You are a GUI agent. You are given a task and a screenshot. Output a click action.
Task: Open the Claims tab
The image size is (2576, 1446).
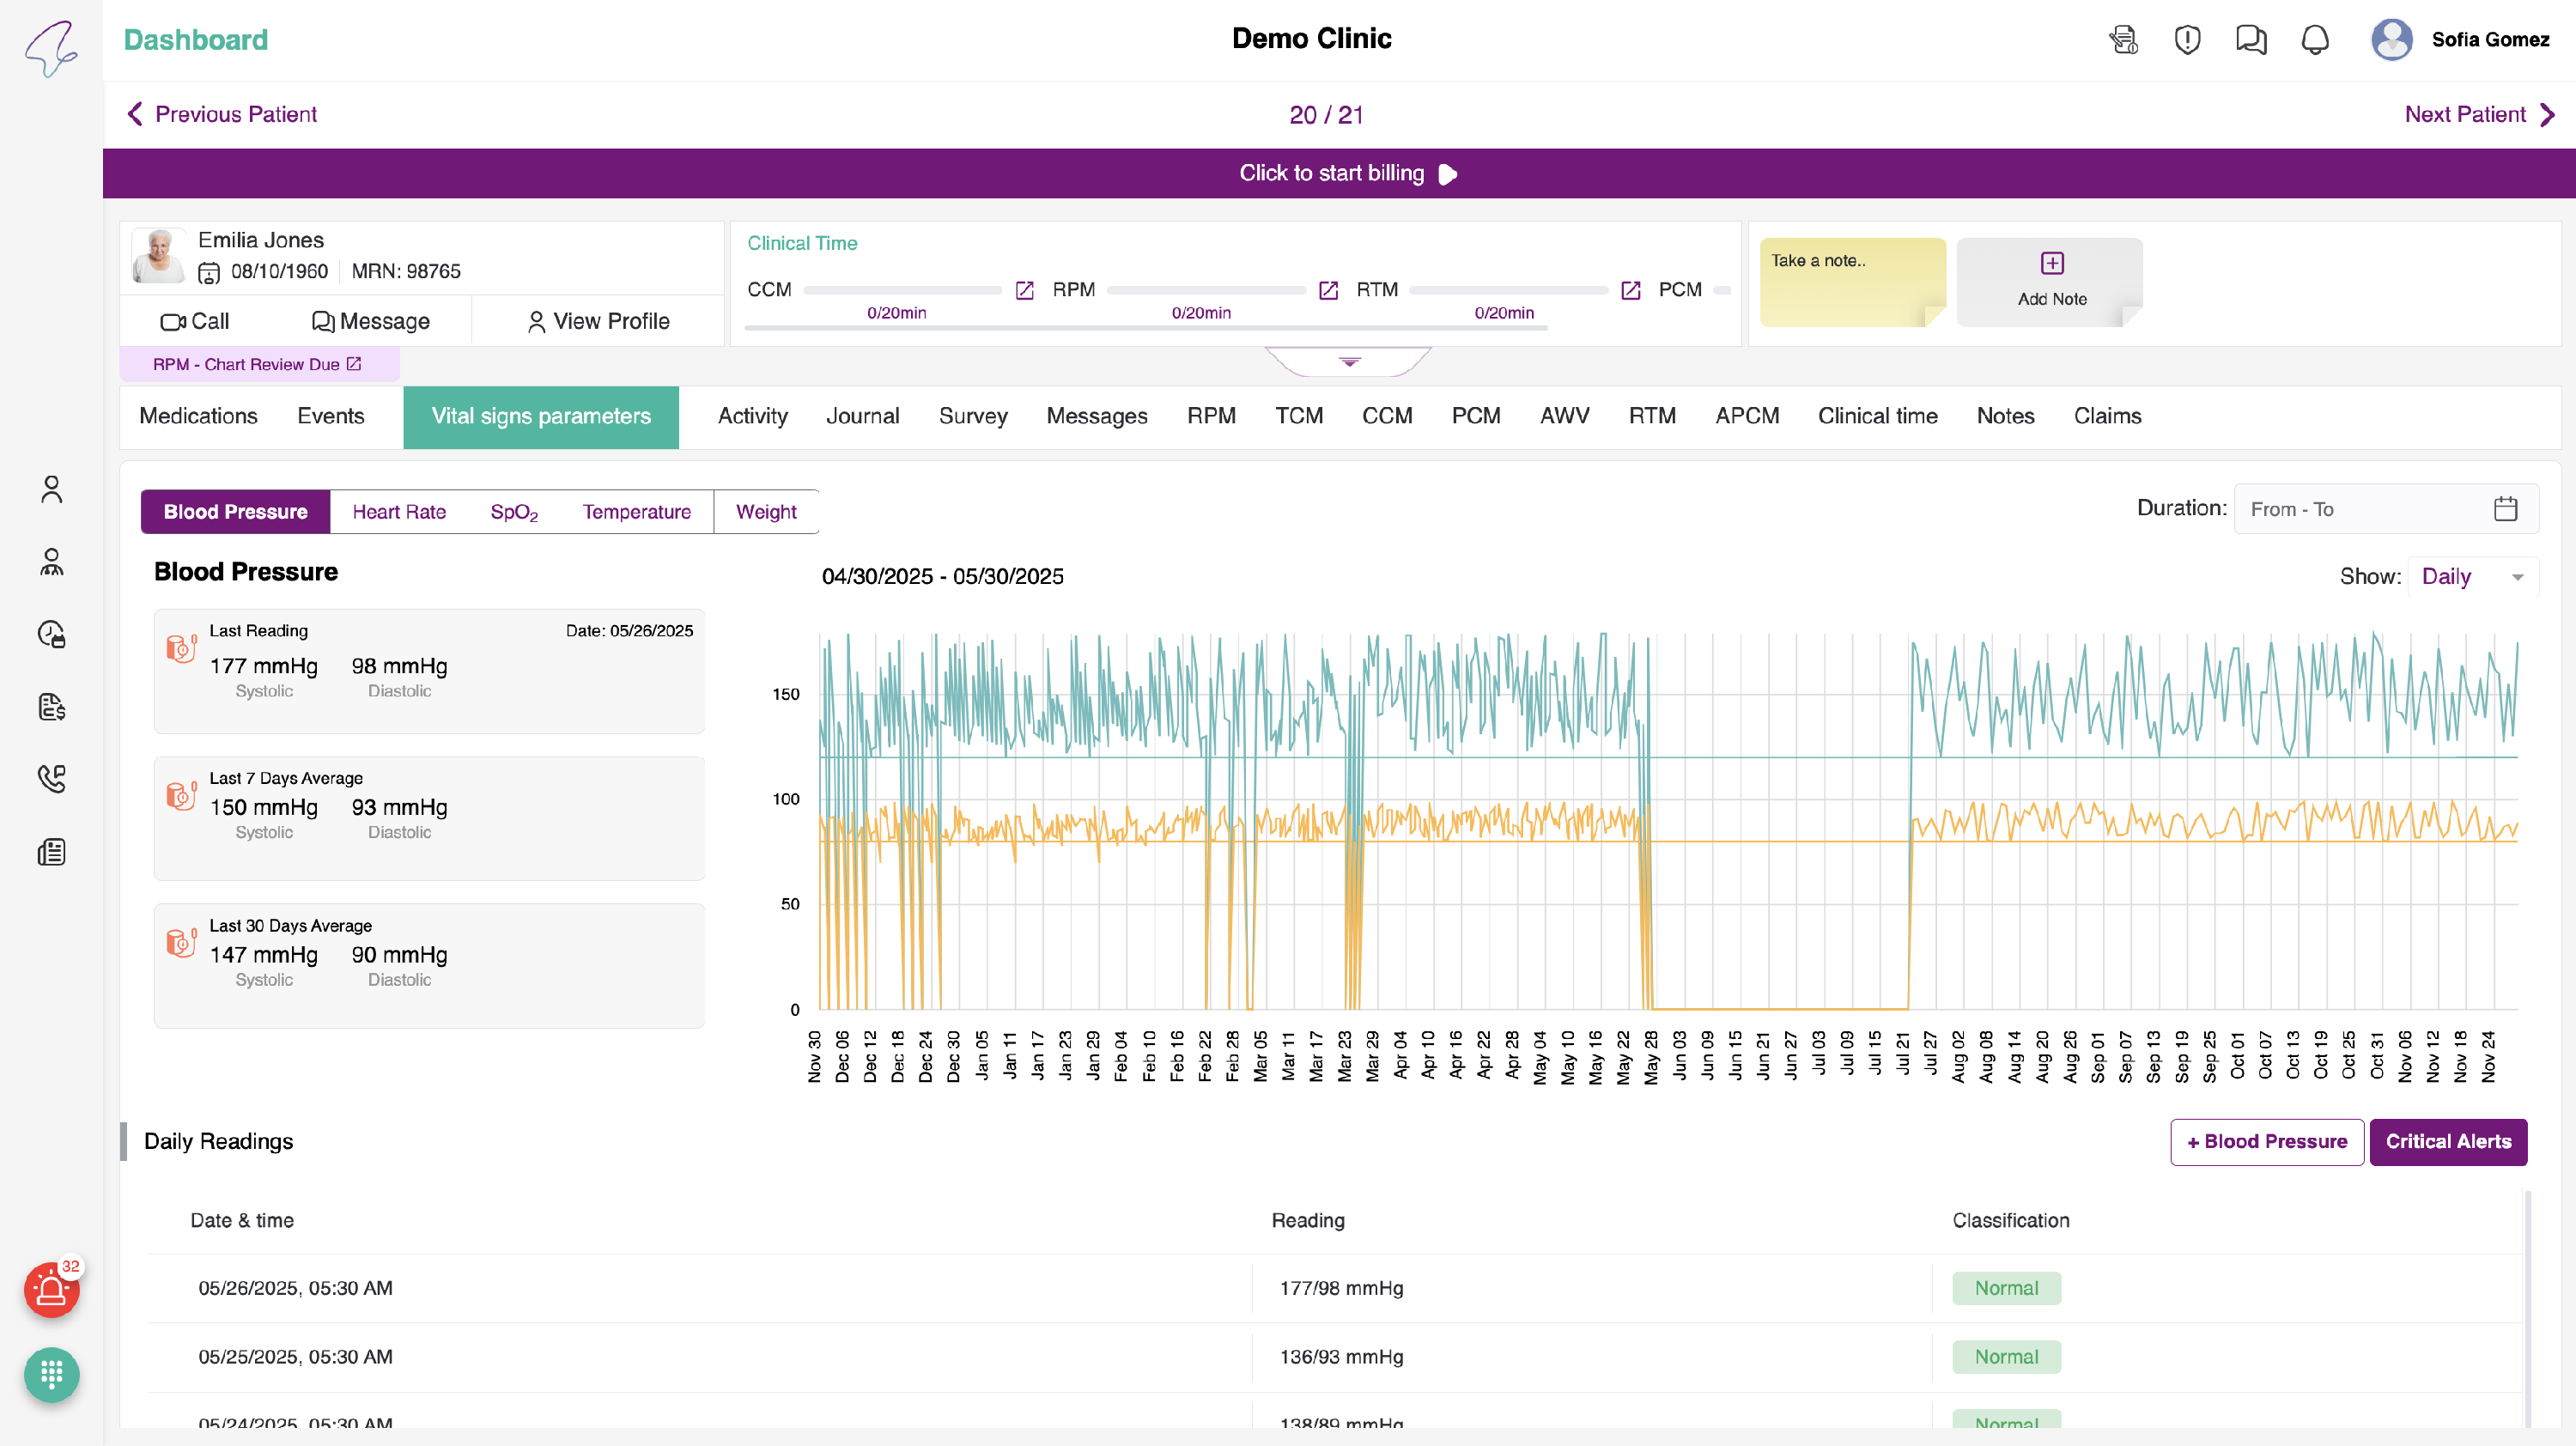pos(2107,416)
